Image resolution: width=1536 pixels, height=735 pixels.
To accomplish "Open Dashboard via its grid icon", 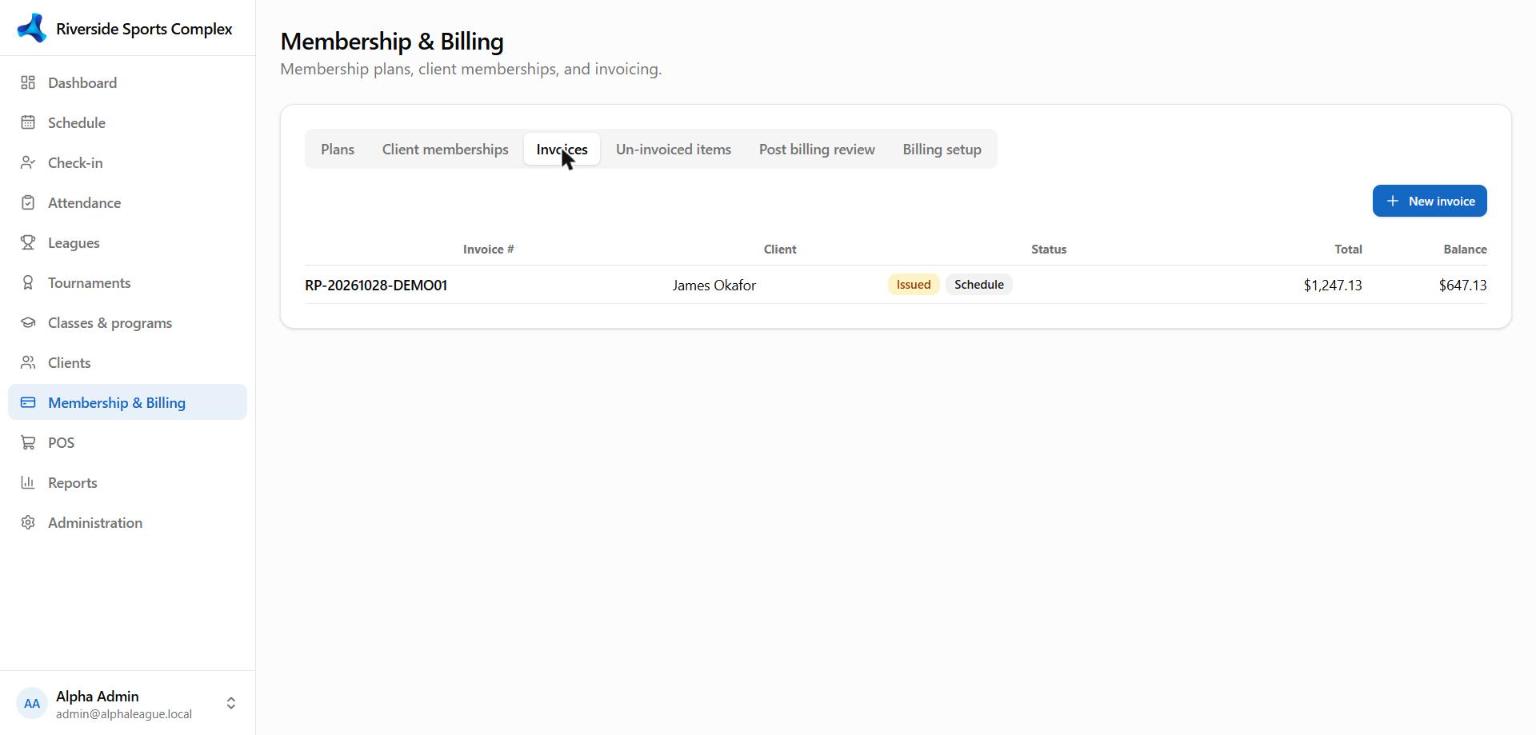I will [x=28, y=83].
